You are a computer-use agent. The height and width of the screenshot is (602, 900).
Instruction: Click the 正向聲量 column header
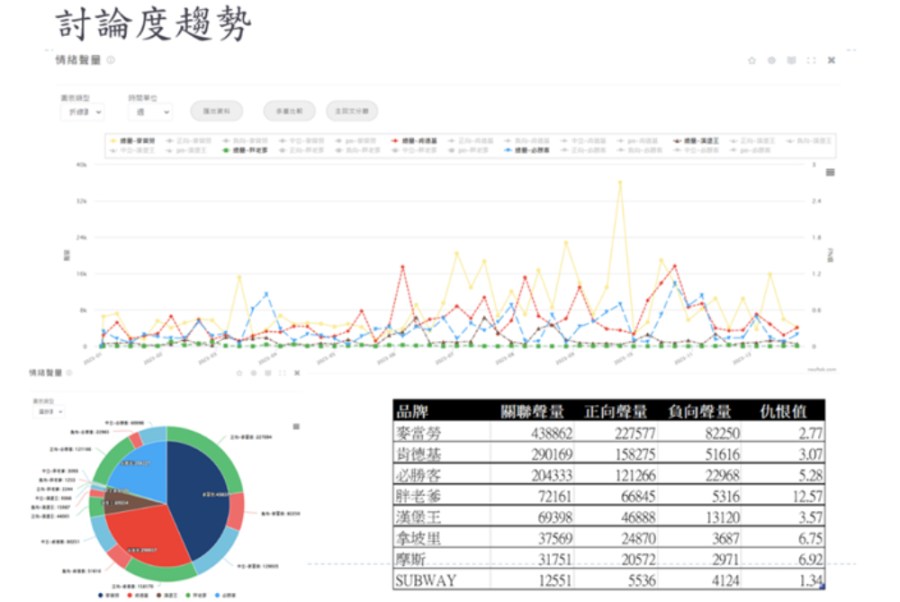click(615, 411)
